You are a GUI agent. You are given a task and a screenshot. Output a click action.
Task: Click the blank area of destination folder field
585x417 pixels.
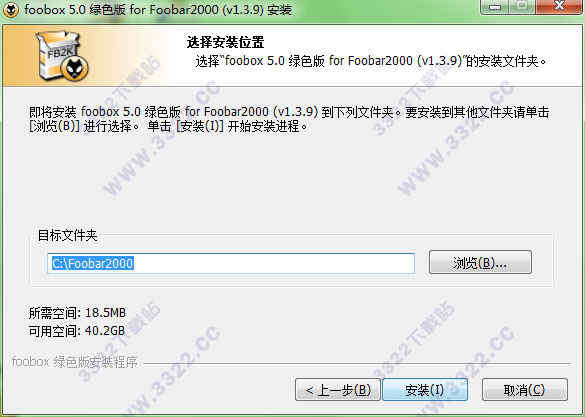pyautogui.click(x=274, y=263)
